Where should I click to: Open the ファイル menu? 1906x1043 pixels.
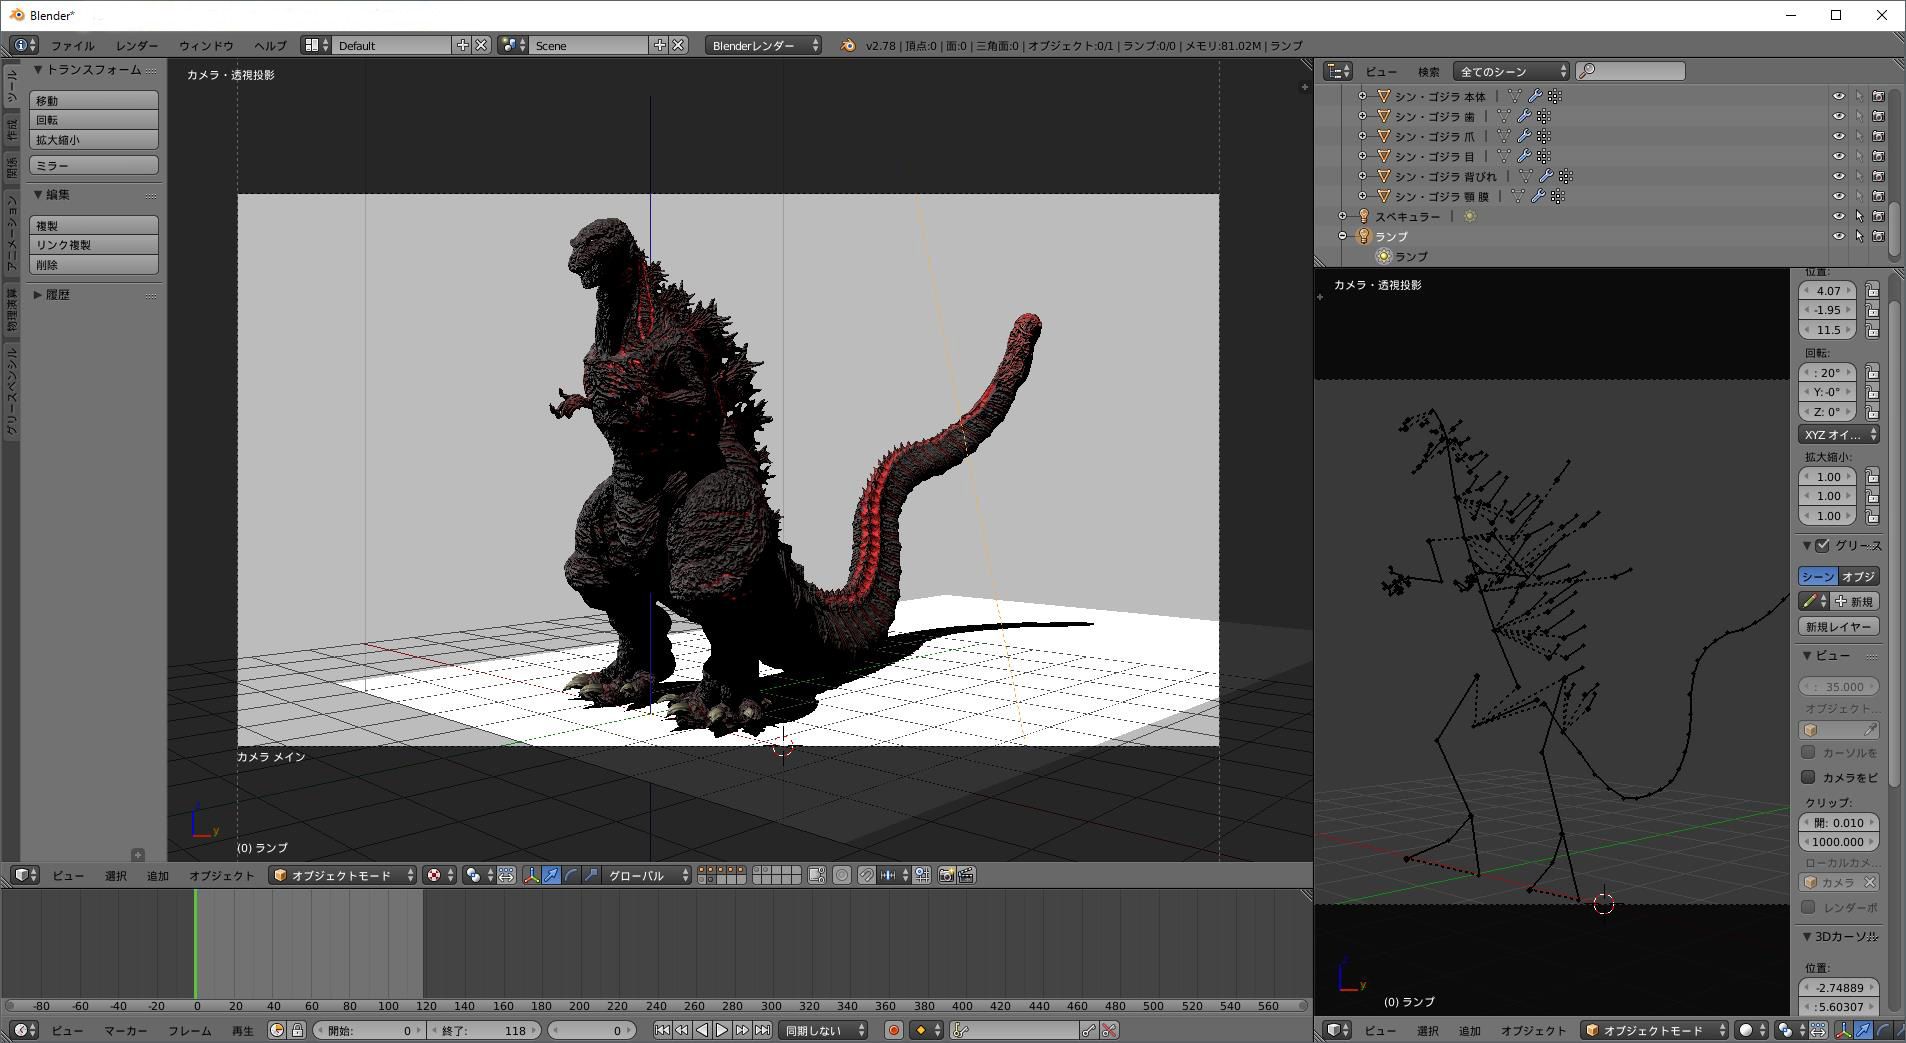tap(73, 46)
